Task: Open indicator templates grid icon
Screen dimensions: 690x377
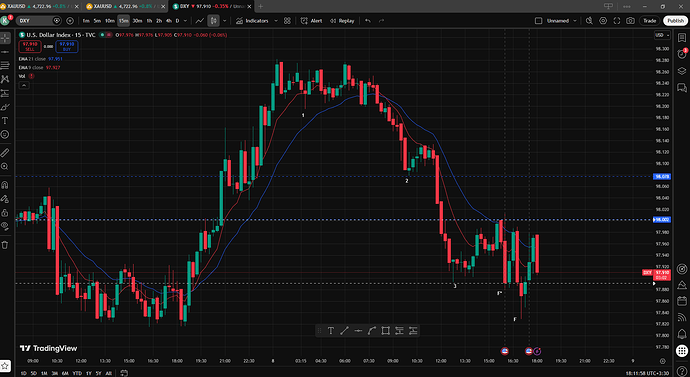Action: pos(287,21)
